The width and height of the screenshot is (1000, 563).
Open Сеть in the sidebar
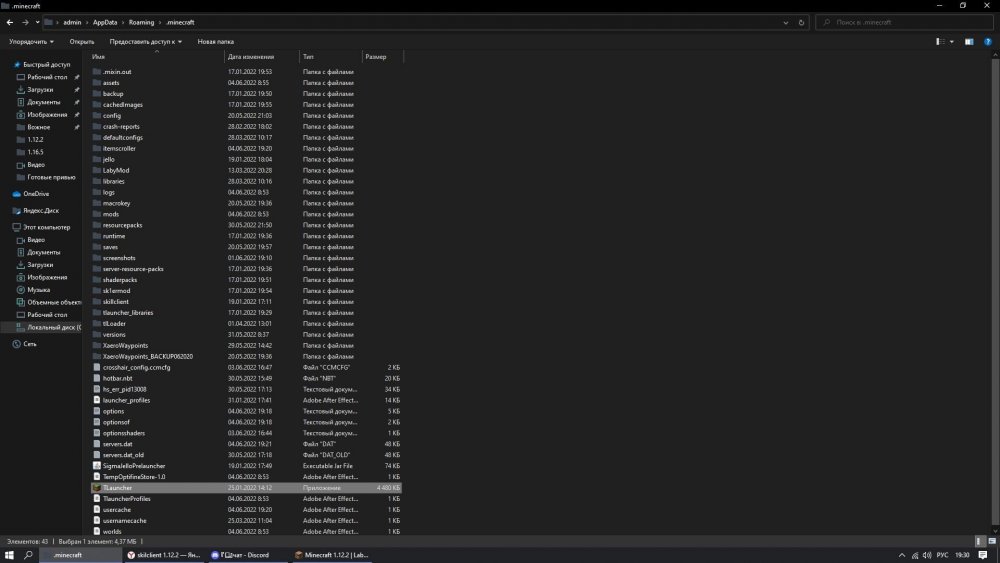point(29,344)
